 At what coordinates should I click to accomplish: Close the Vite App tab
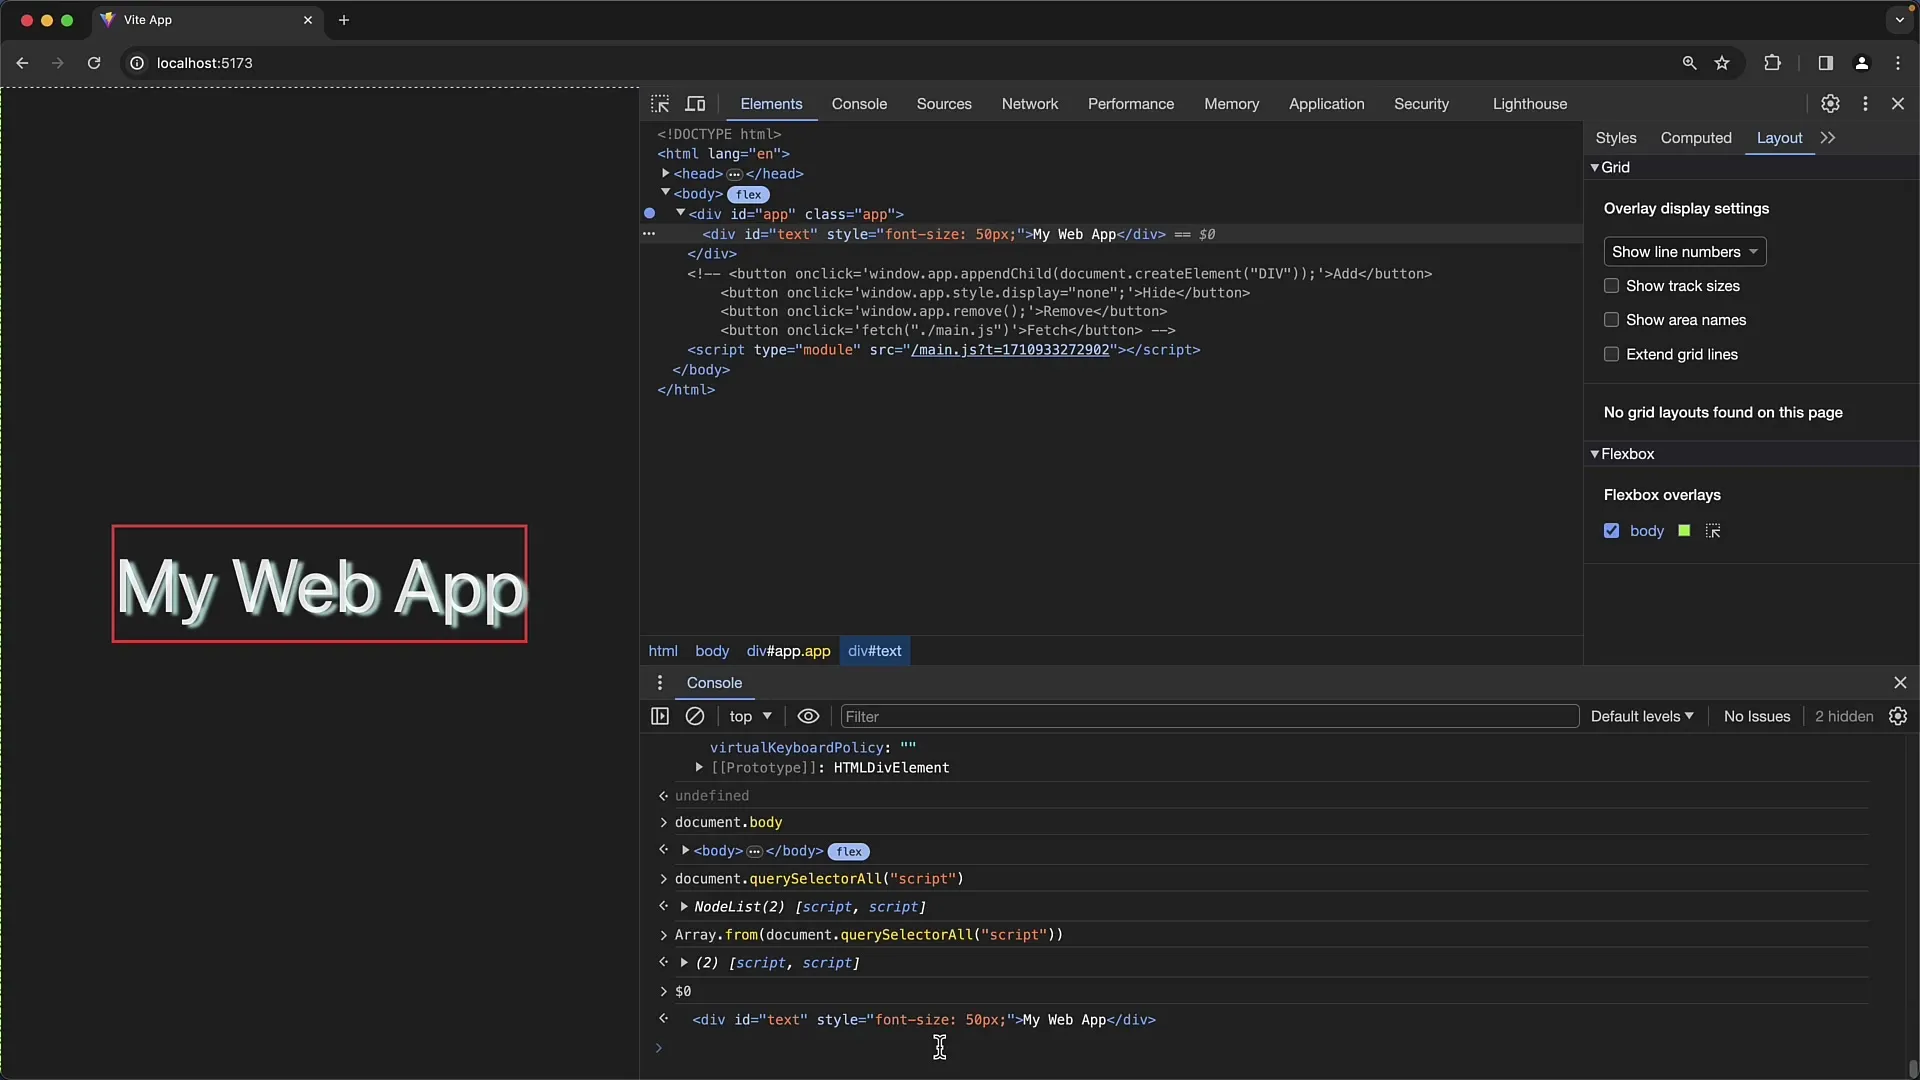pos(308,20)
